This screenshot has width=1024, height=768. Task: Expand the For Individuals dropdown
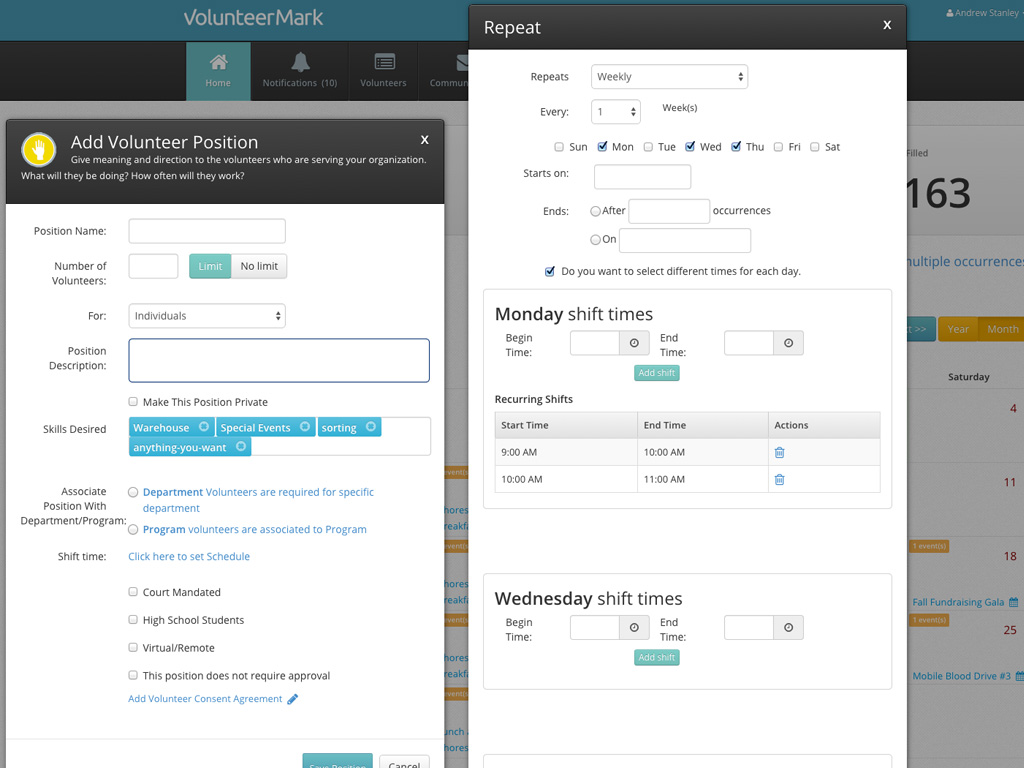[207, 316]
